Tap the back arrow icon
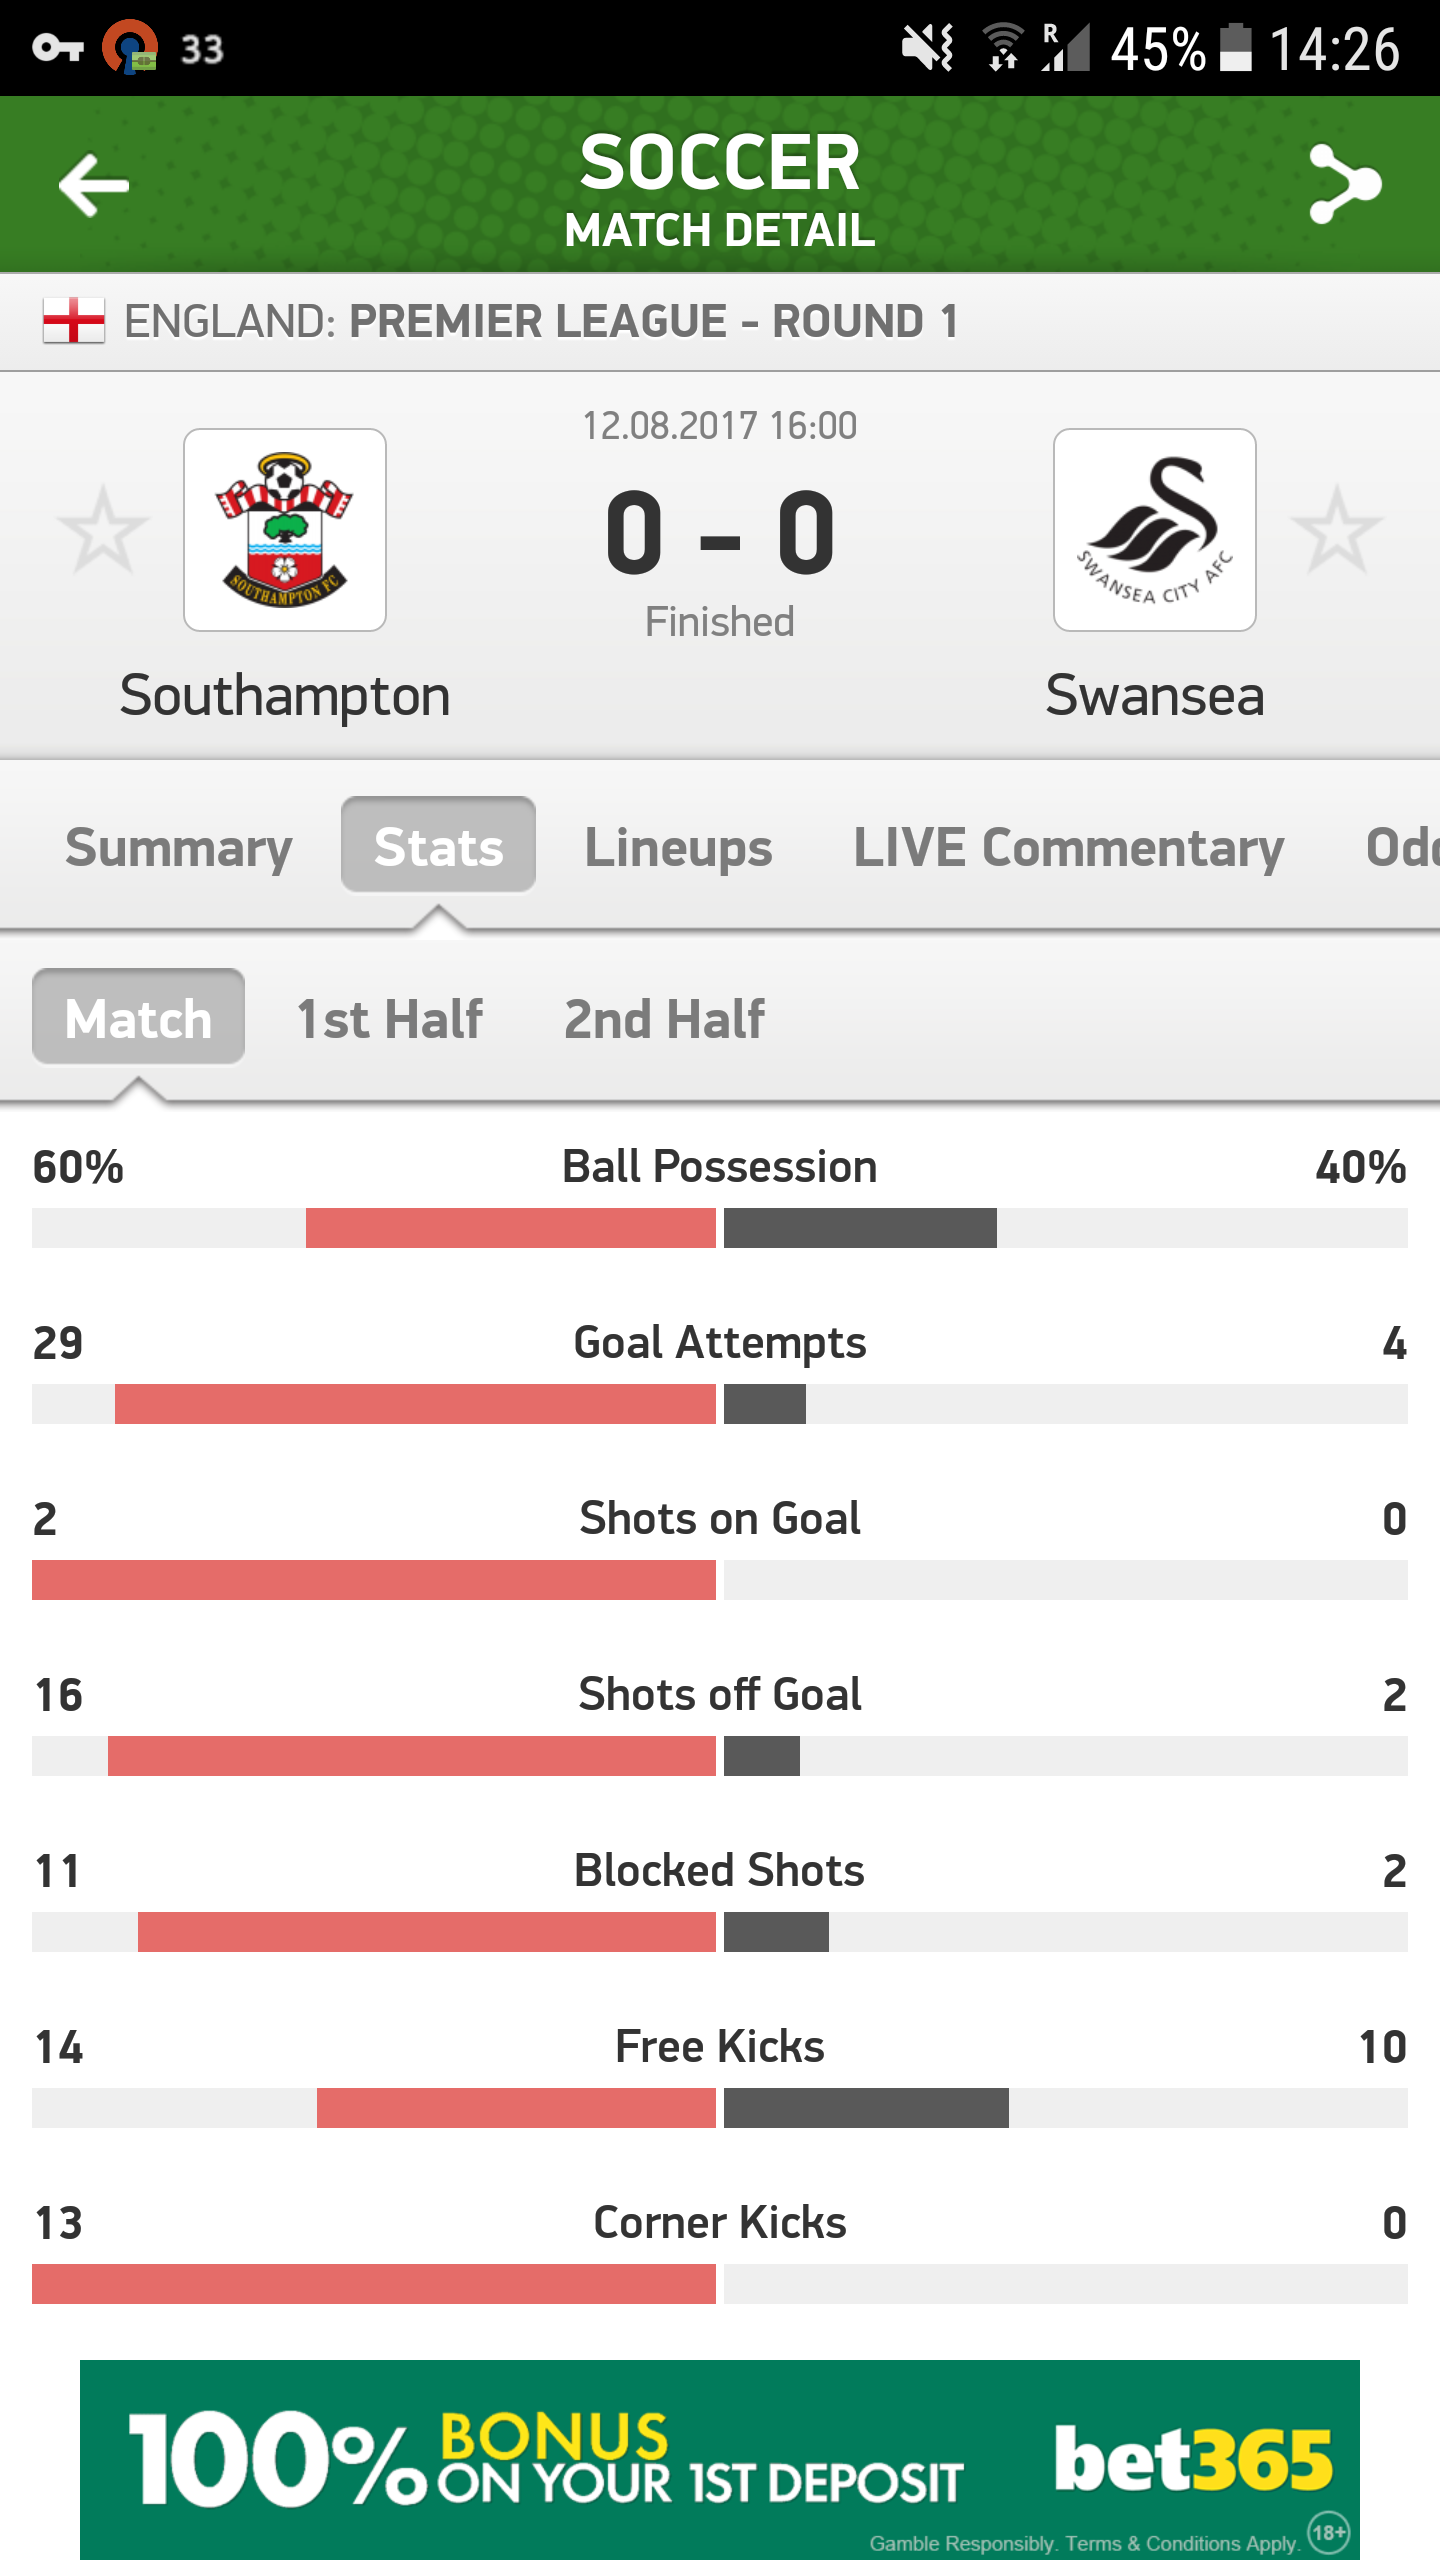The image size is (1440, 2560). tap(94, 185)
